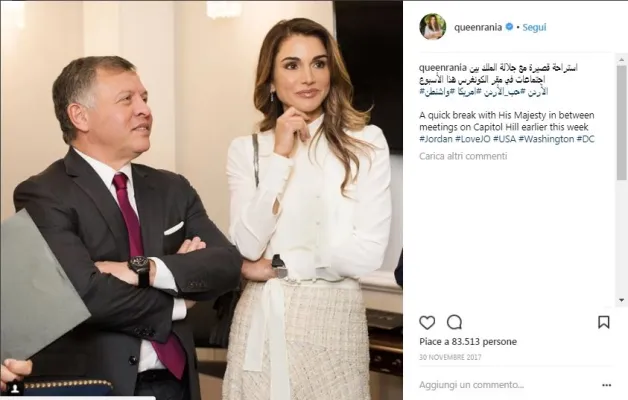Click queenrania profile avatar
The height and width of the screenshot is (400, 628).
click(433, 27)
